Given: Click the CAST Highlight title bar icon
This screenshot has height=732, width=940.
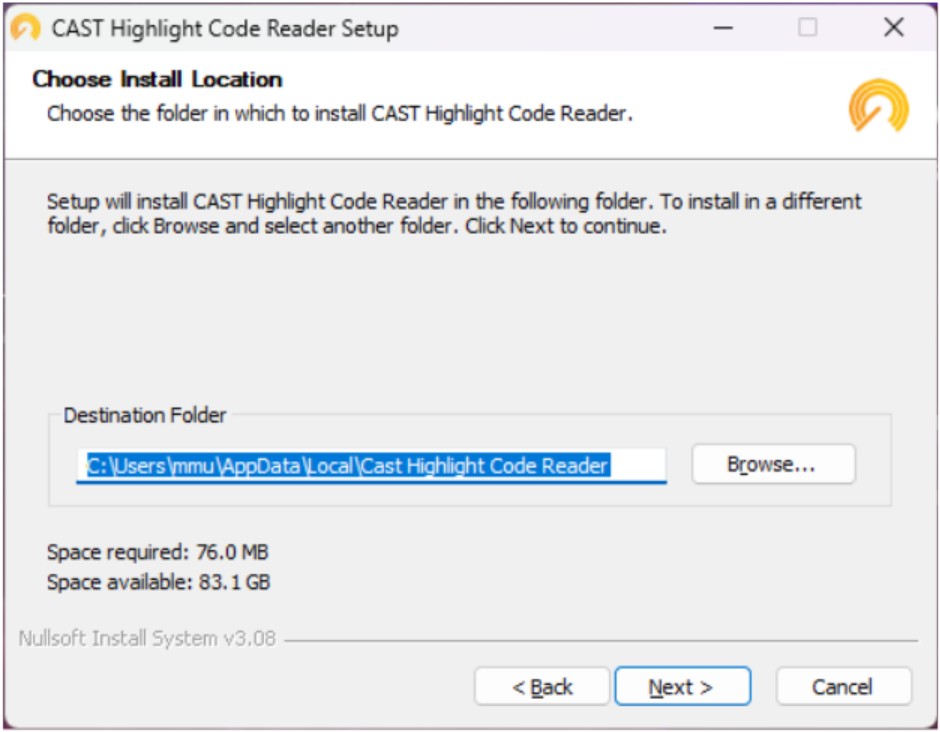Looking at the screenshot, I should pos(26,28).
